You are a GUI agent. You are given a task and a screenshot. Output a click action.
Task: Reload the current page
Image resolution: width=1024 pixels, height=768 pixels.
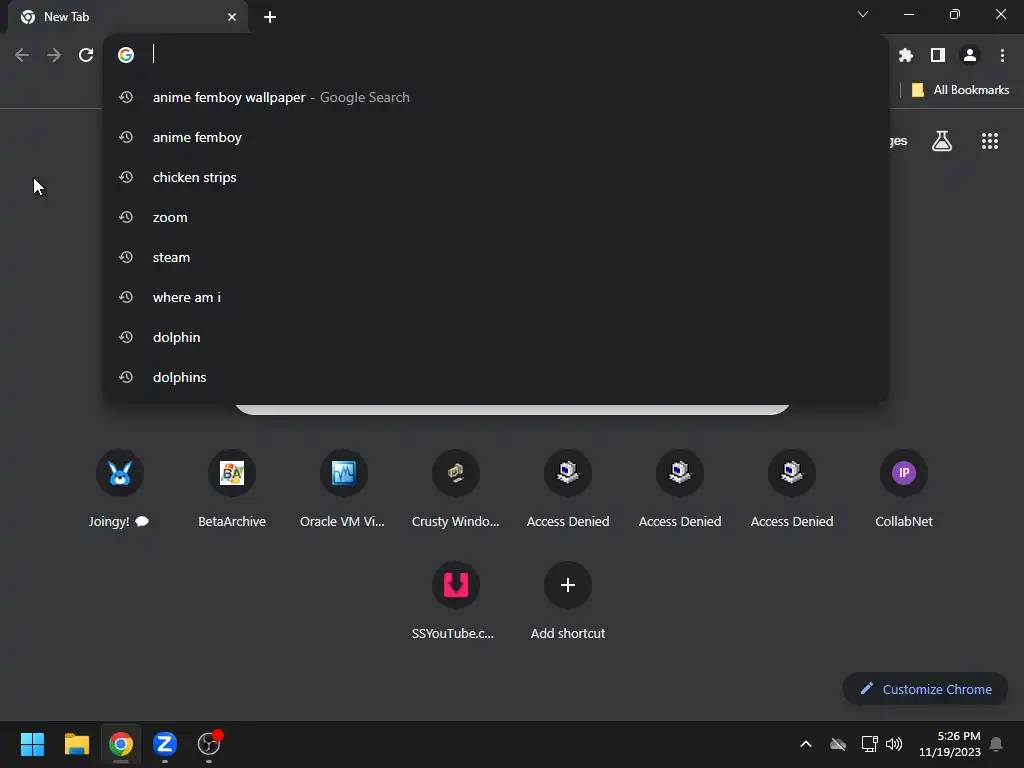coord(86,55)
